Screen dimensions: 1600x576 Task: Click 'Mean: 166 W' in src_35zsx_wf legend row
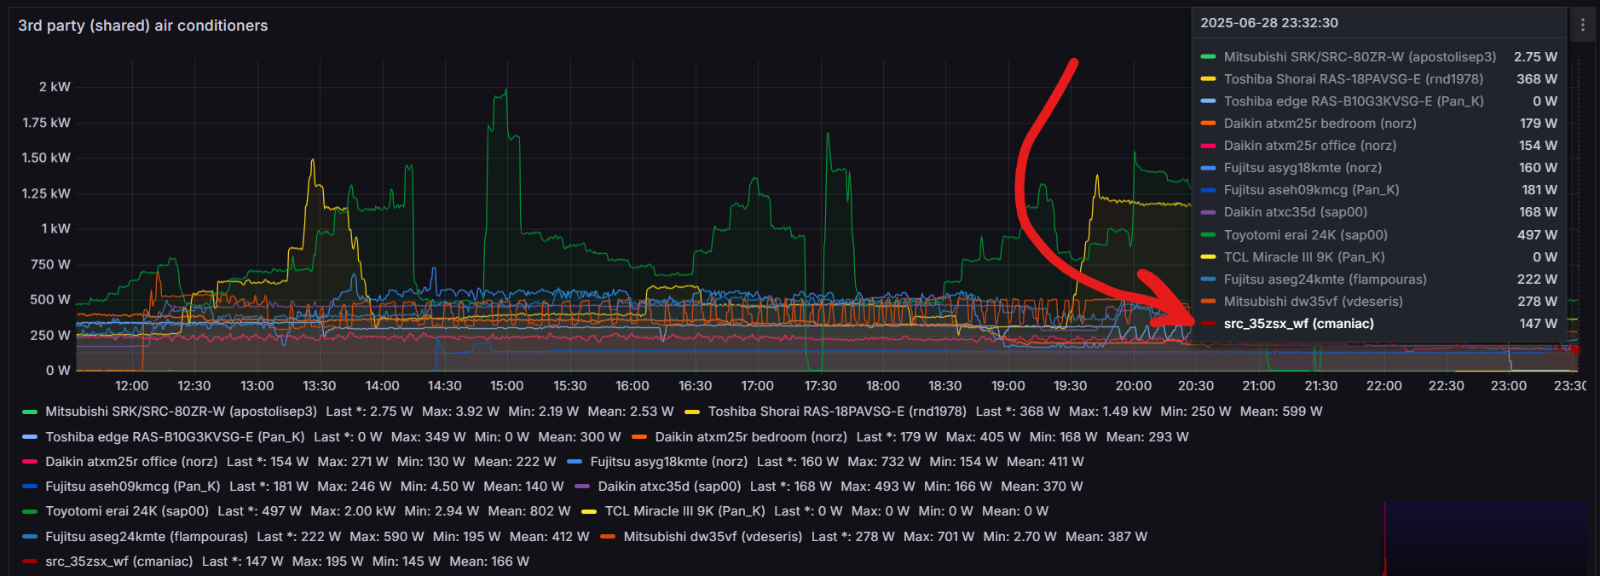click(x=489, y=562)
